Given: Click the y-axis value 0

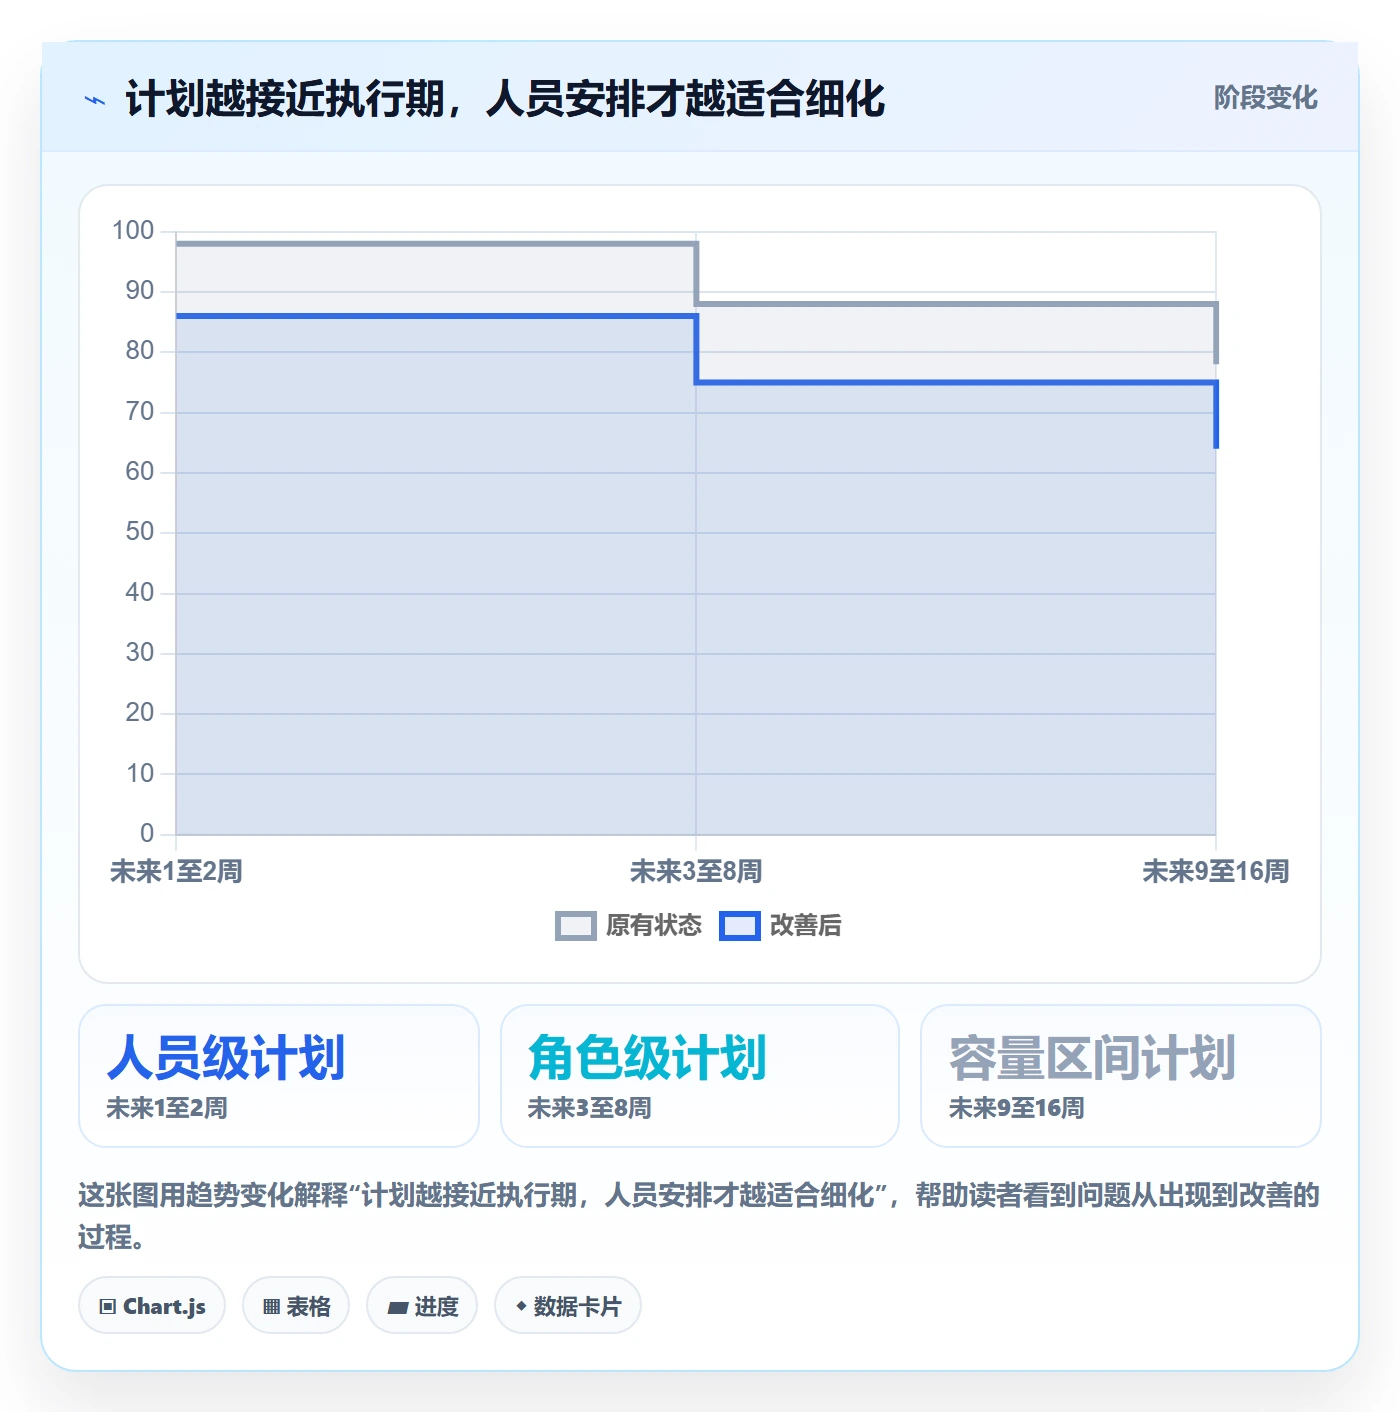Looking at the screenshot, I should coord(147,833).
